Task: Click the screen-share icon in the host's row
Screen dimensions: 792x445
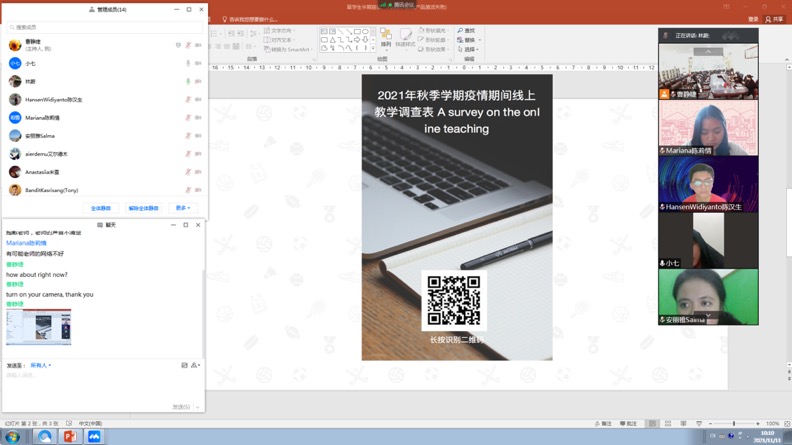Action: click(178, 45)
